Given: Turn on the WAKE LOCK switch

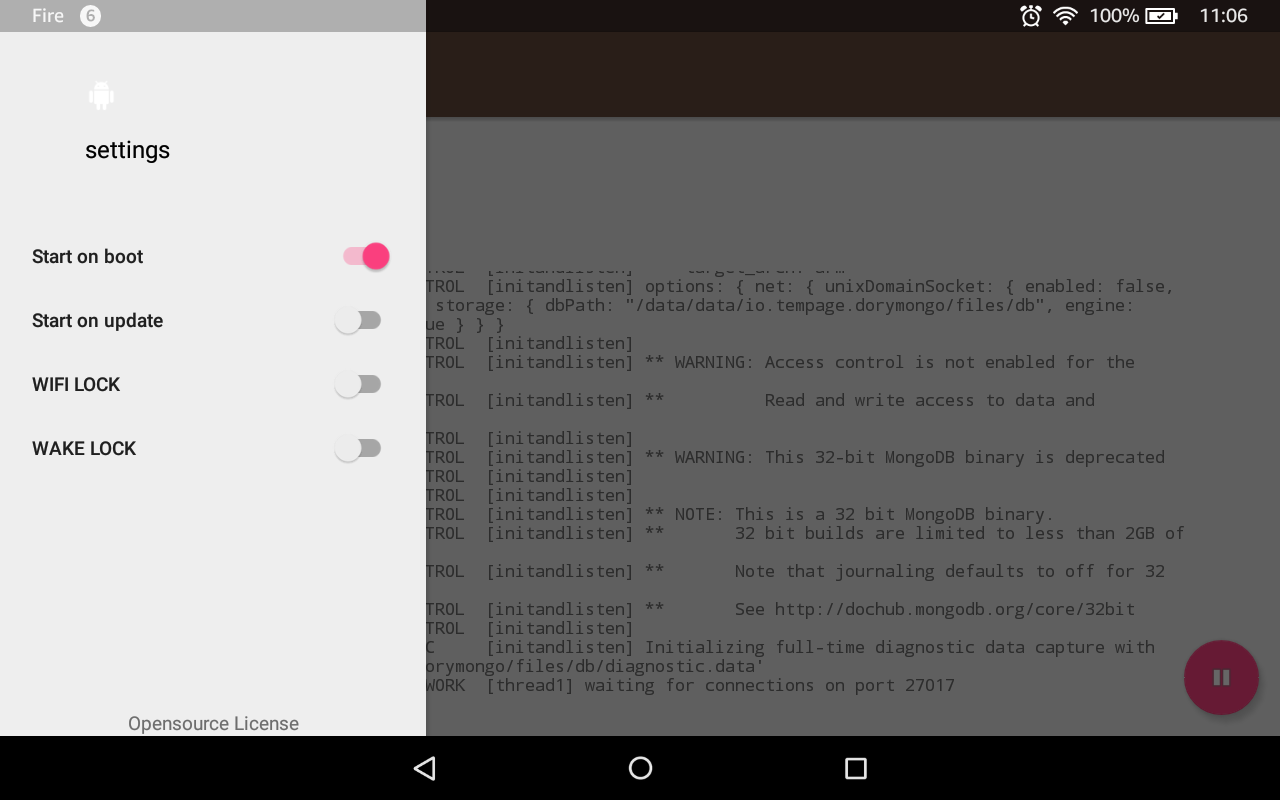Looking at the screenshot, I should pyautogui.click(x=358, y=448).
